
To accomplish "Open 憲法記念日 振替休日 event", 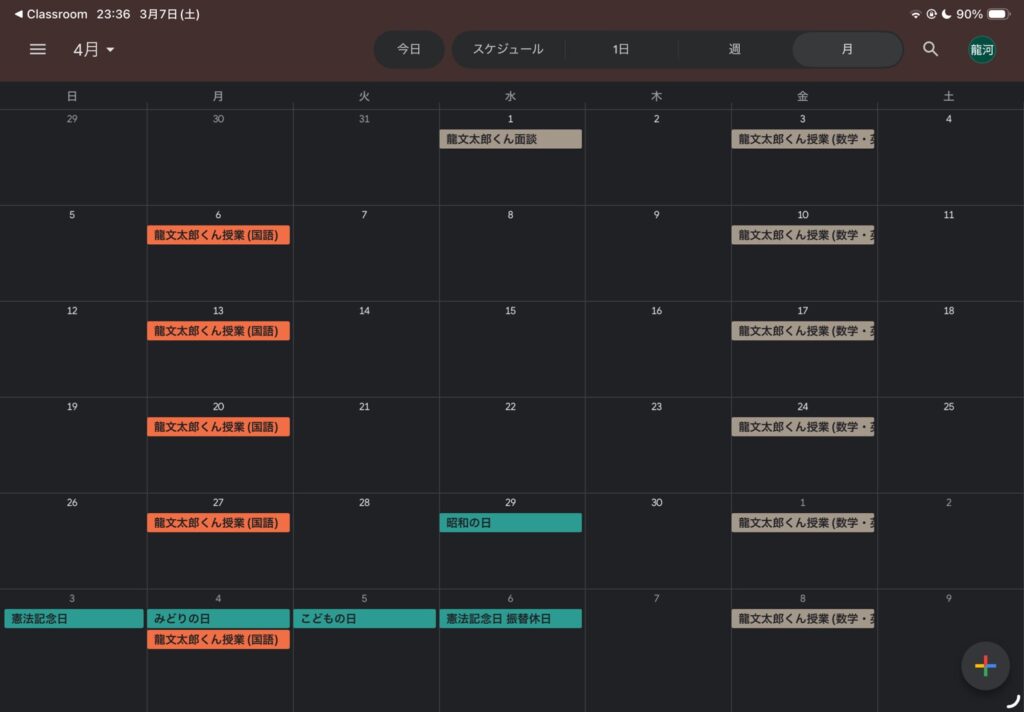I will (x=510, y=619).
